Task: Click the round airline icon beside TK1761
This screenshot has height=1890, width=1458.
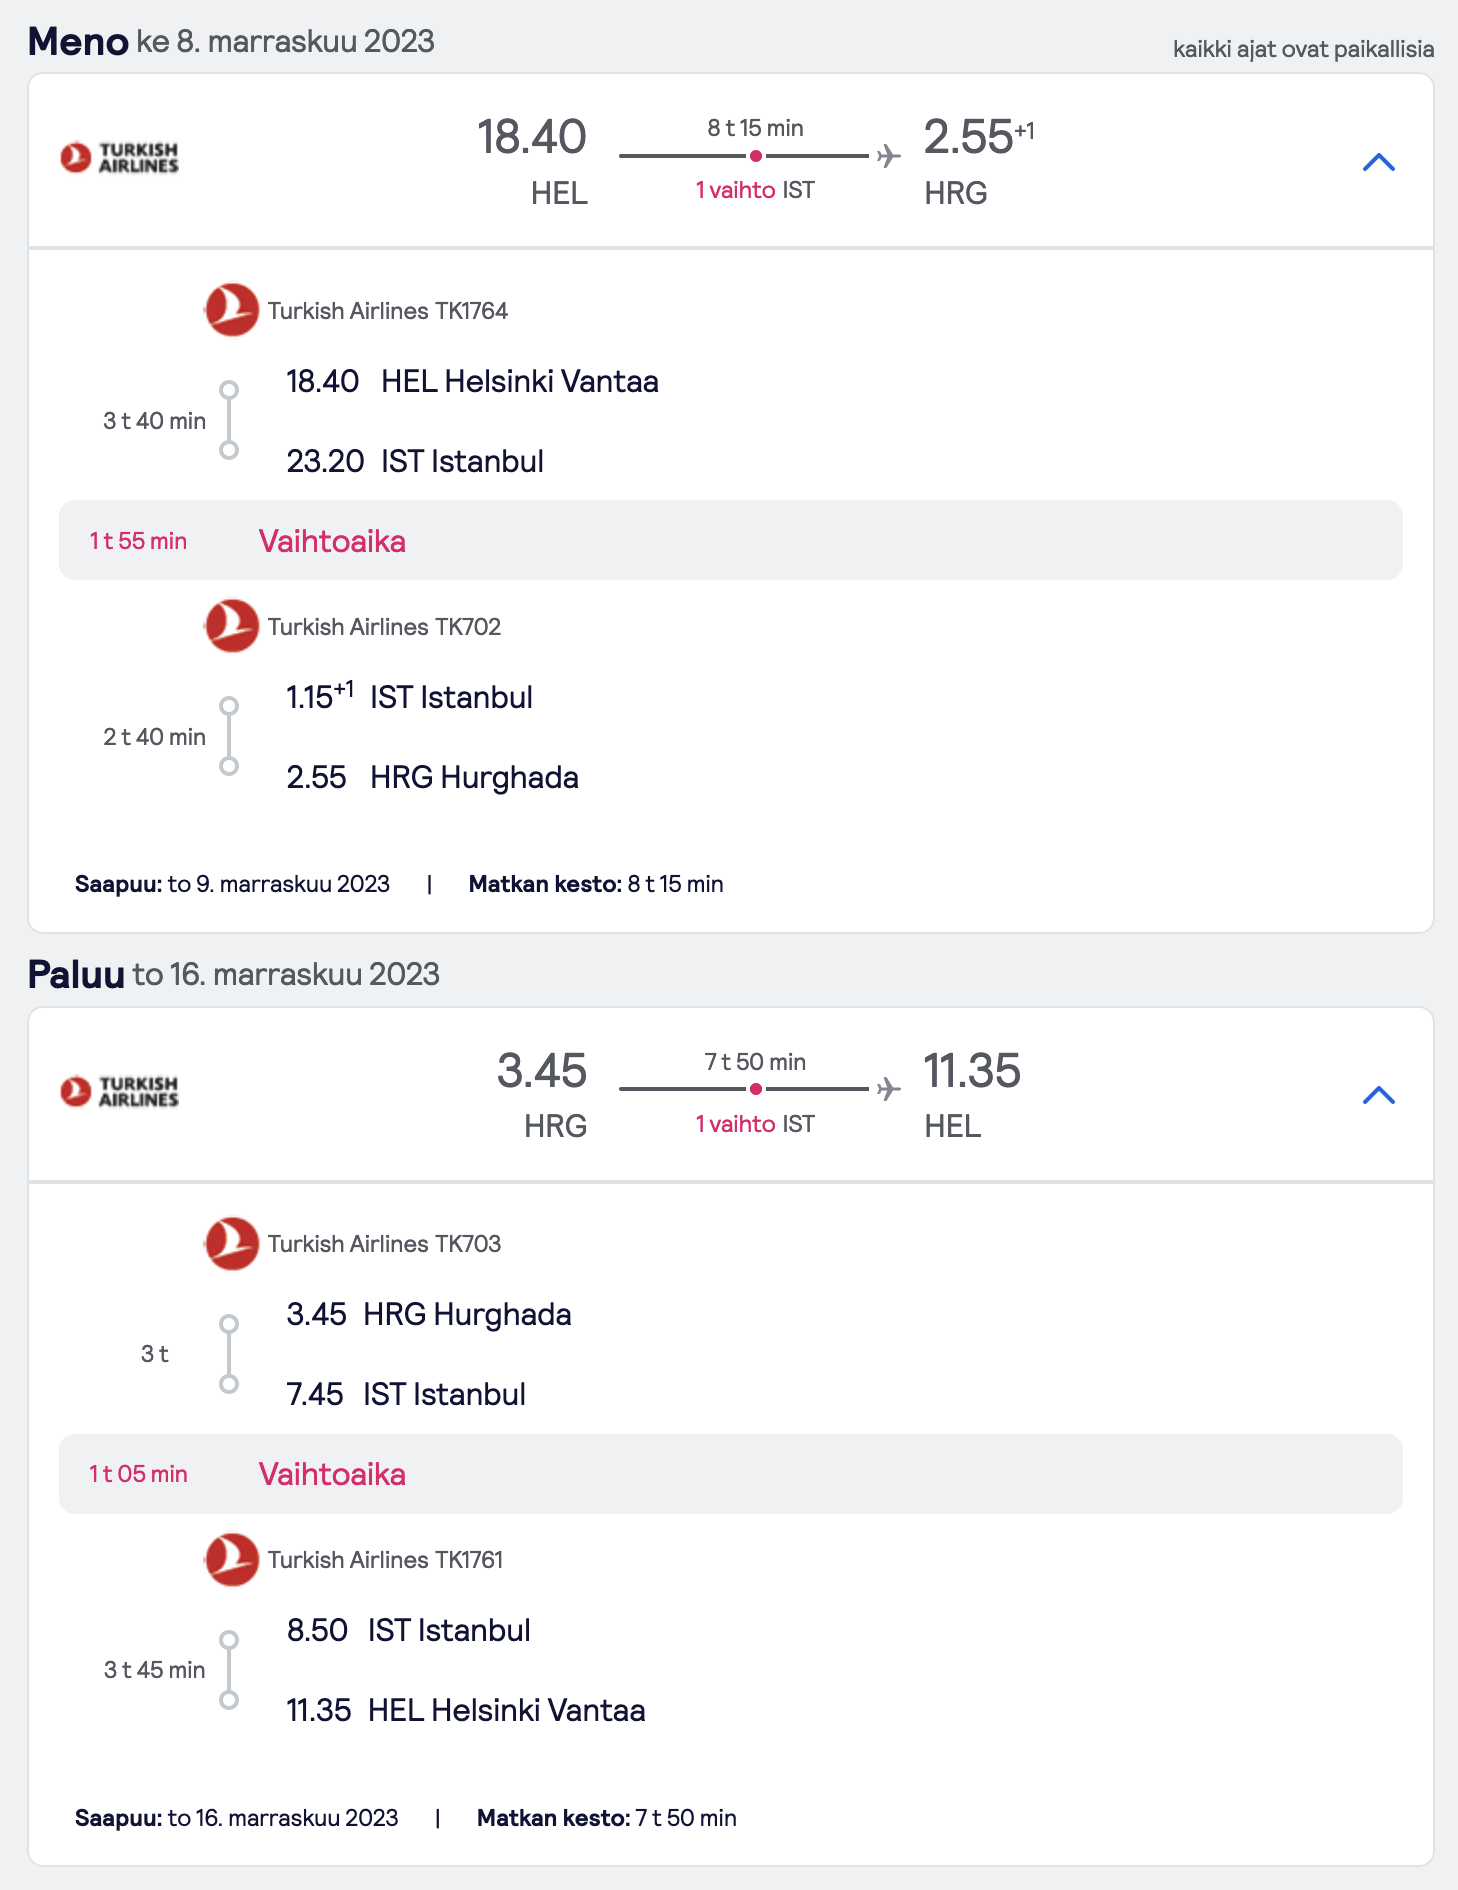Action: (x=232, y=1559)
